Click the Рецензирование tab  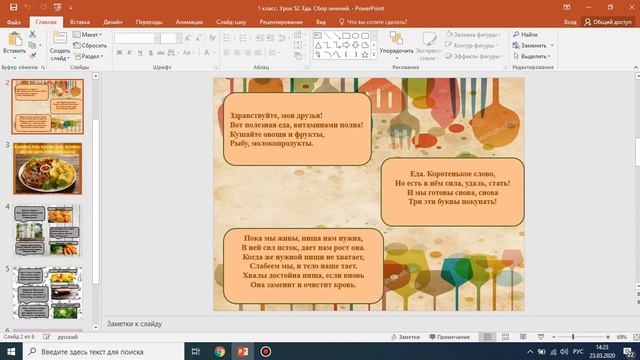coord(281,22)
